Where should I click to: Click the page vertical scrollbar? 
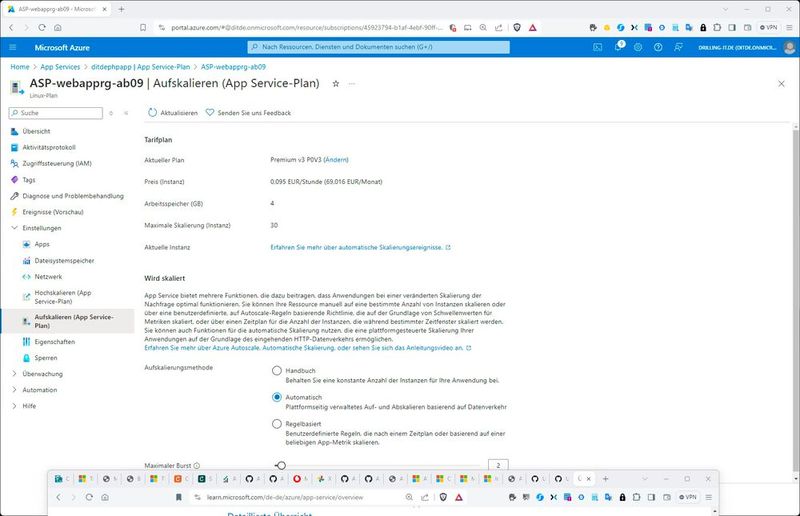(x=796, y=301)
